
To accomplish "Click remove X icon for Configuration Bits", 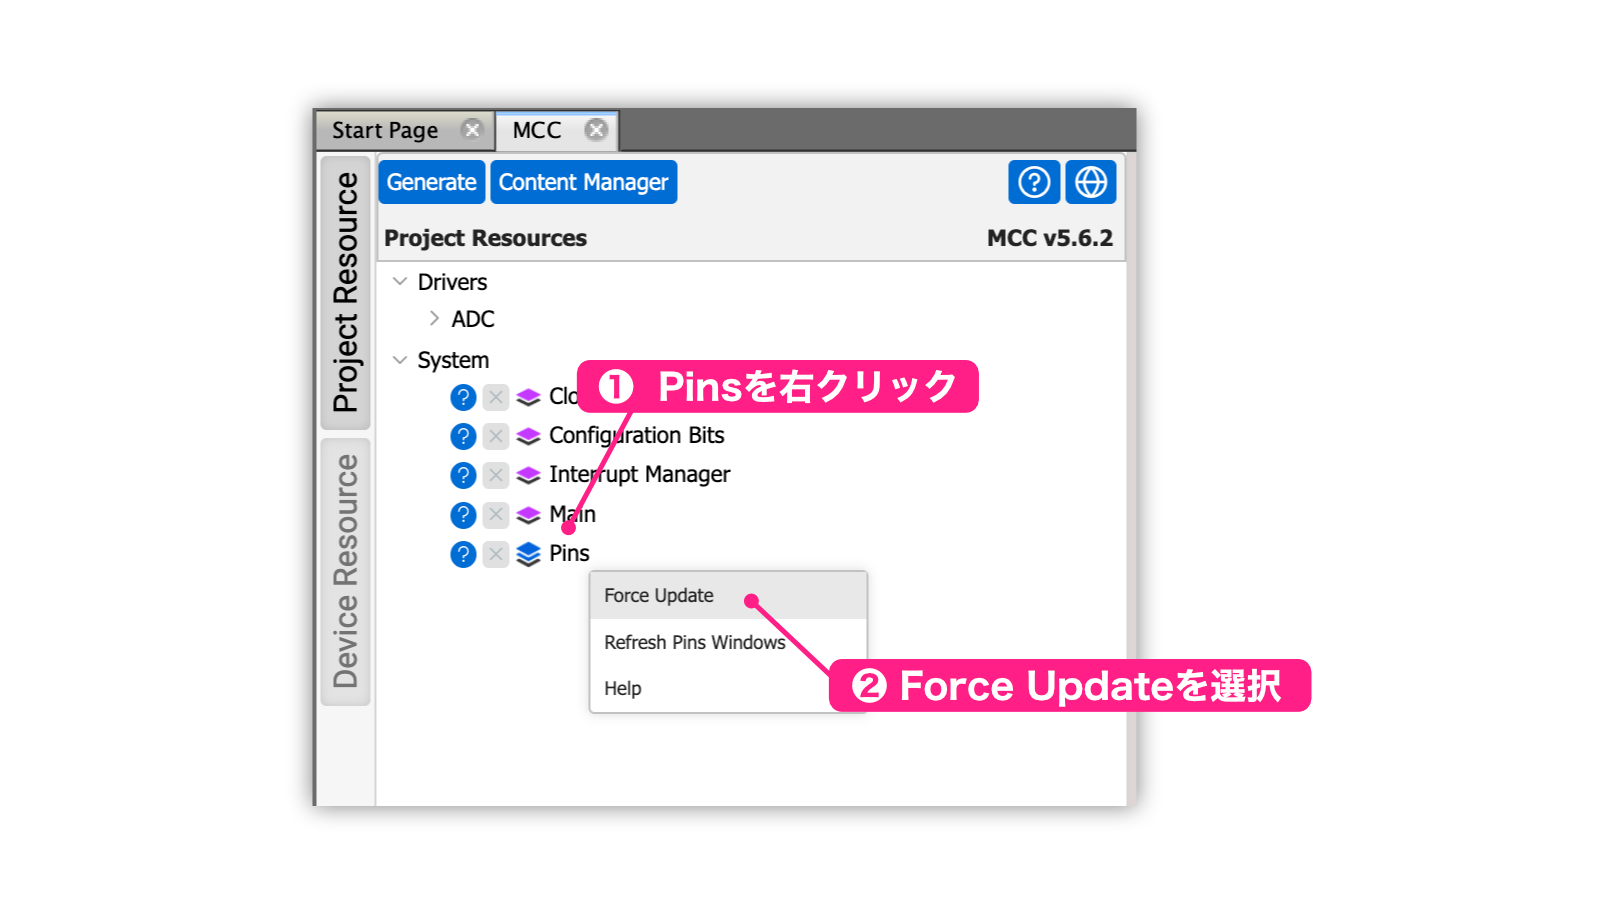I will (496, 436).
